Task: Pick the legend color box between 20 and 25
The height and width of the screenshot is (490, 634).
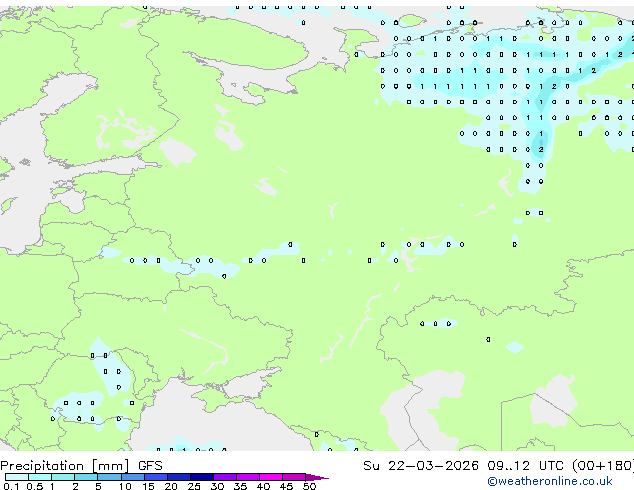Action: (x=179, y=477)
